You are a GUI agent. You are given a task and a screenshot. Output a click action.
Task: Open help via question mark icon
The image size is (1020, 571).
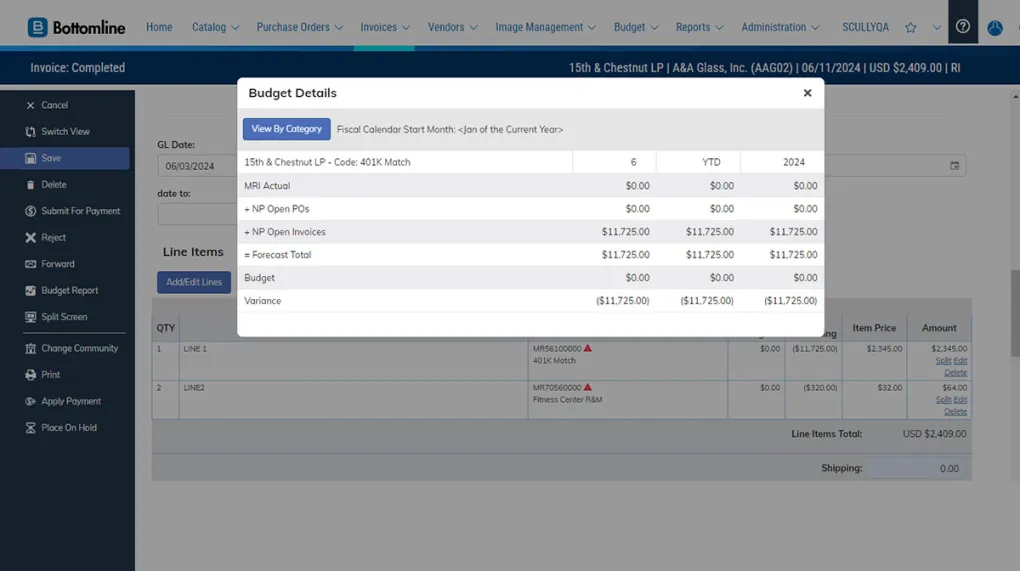coord(962,27)
